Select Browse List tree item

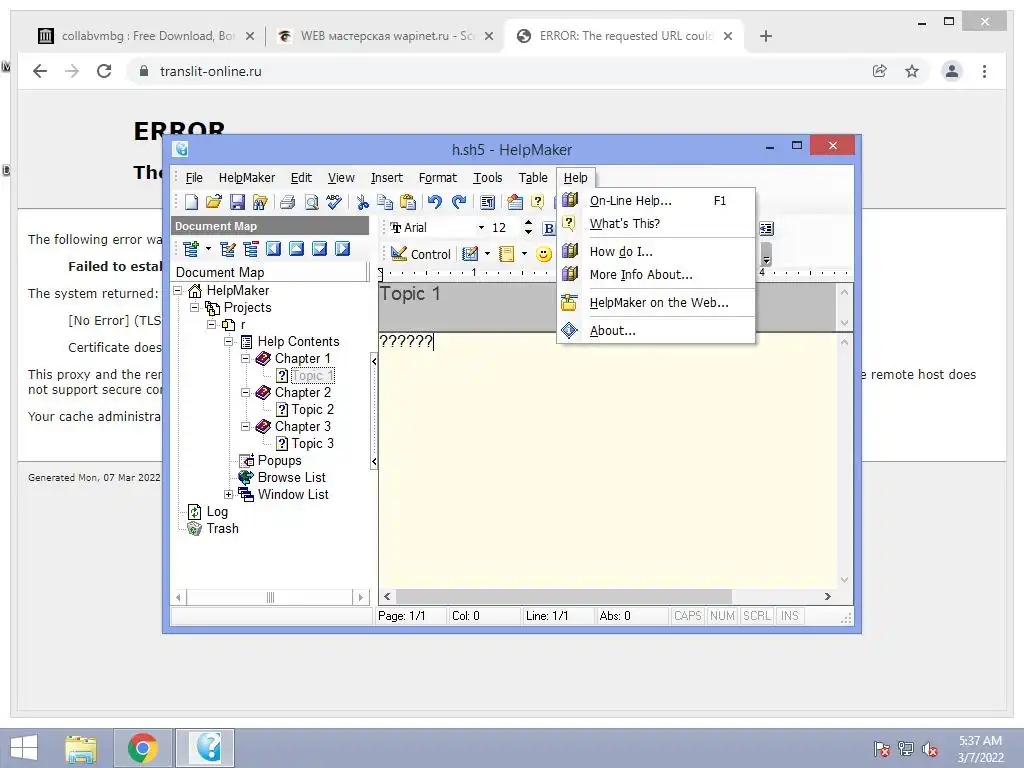click(291, 477)
